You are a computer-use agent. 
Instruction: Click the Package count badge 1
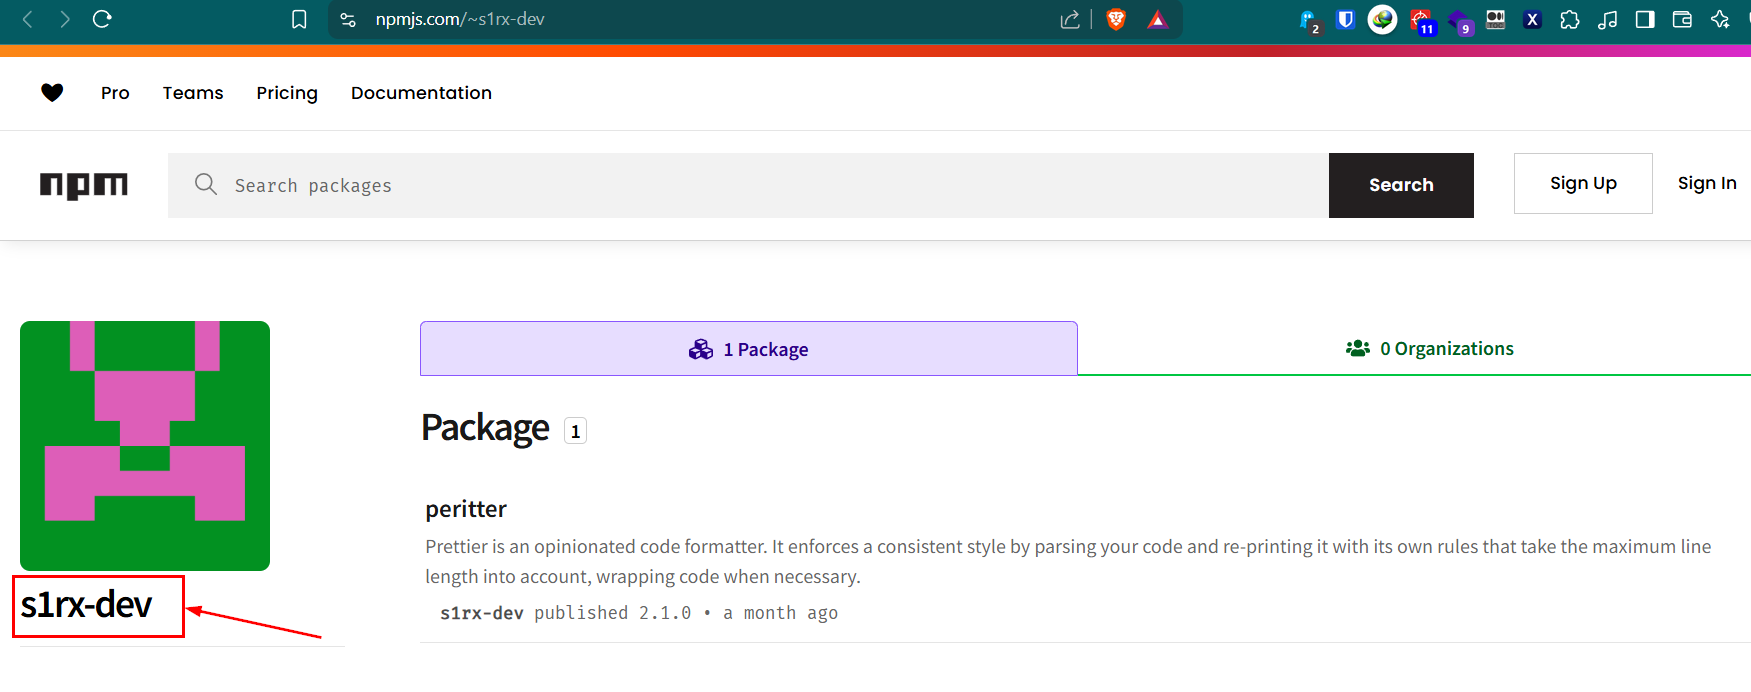tap(575, 431)
